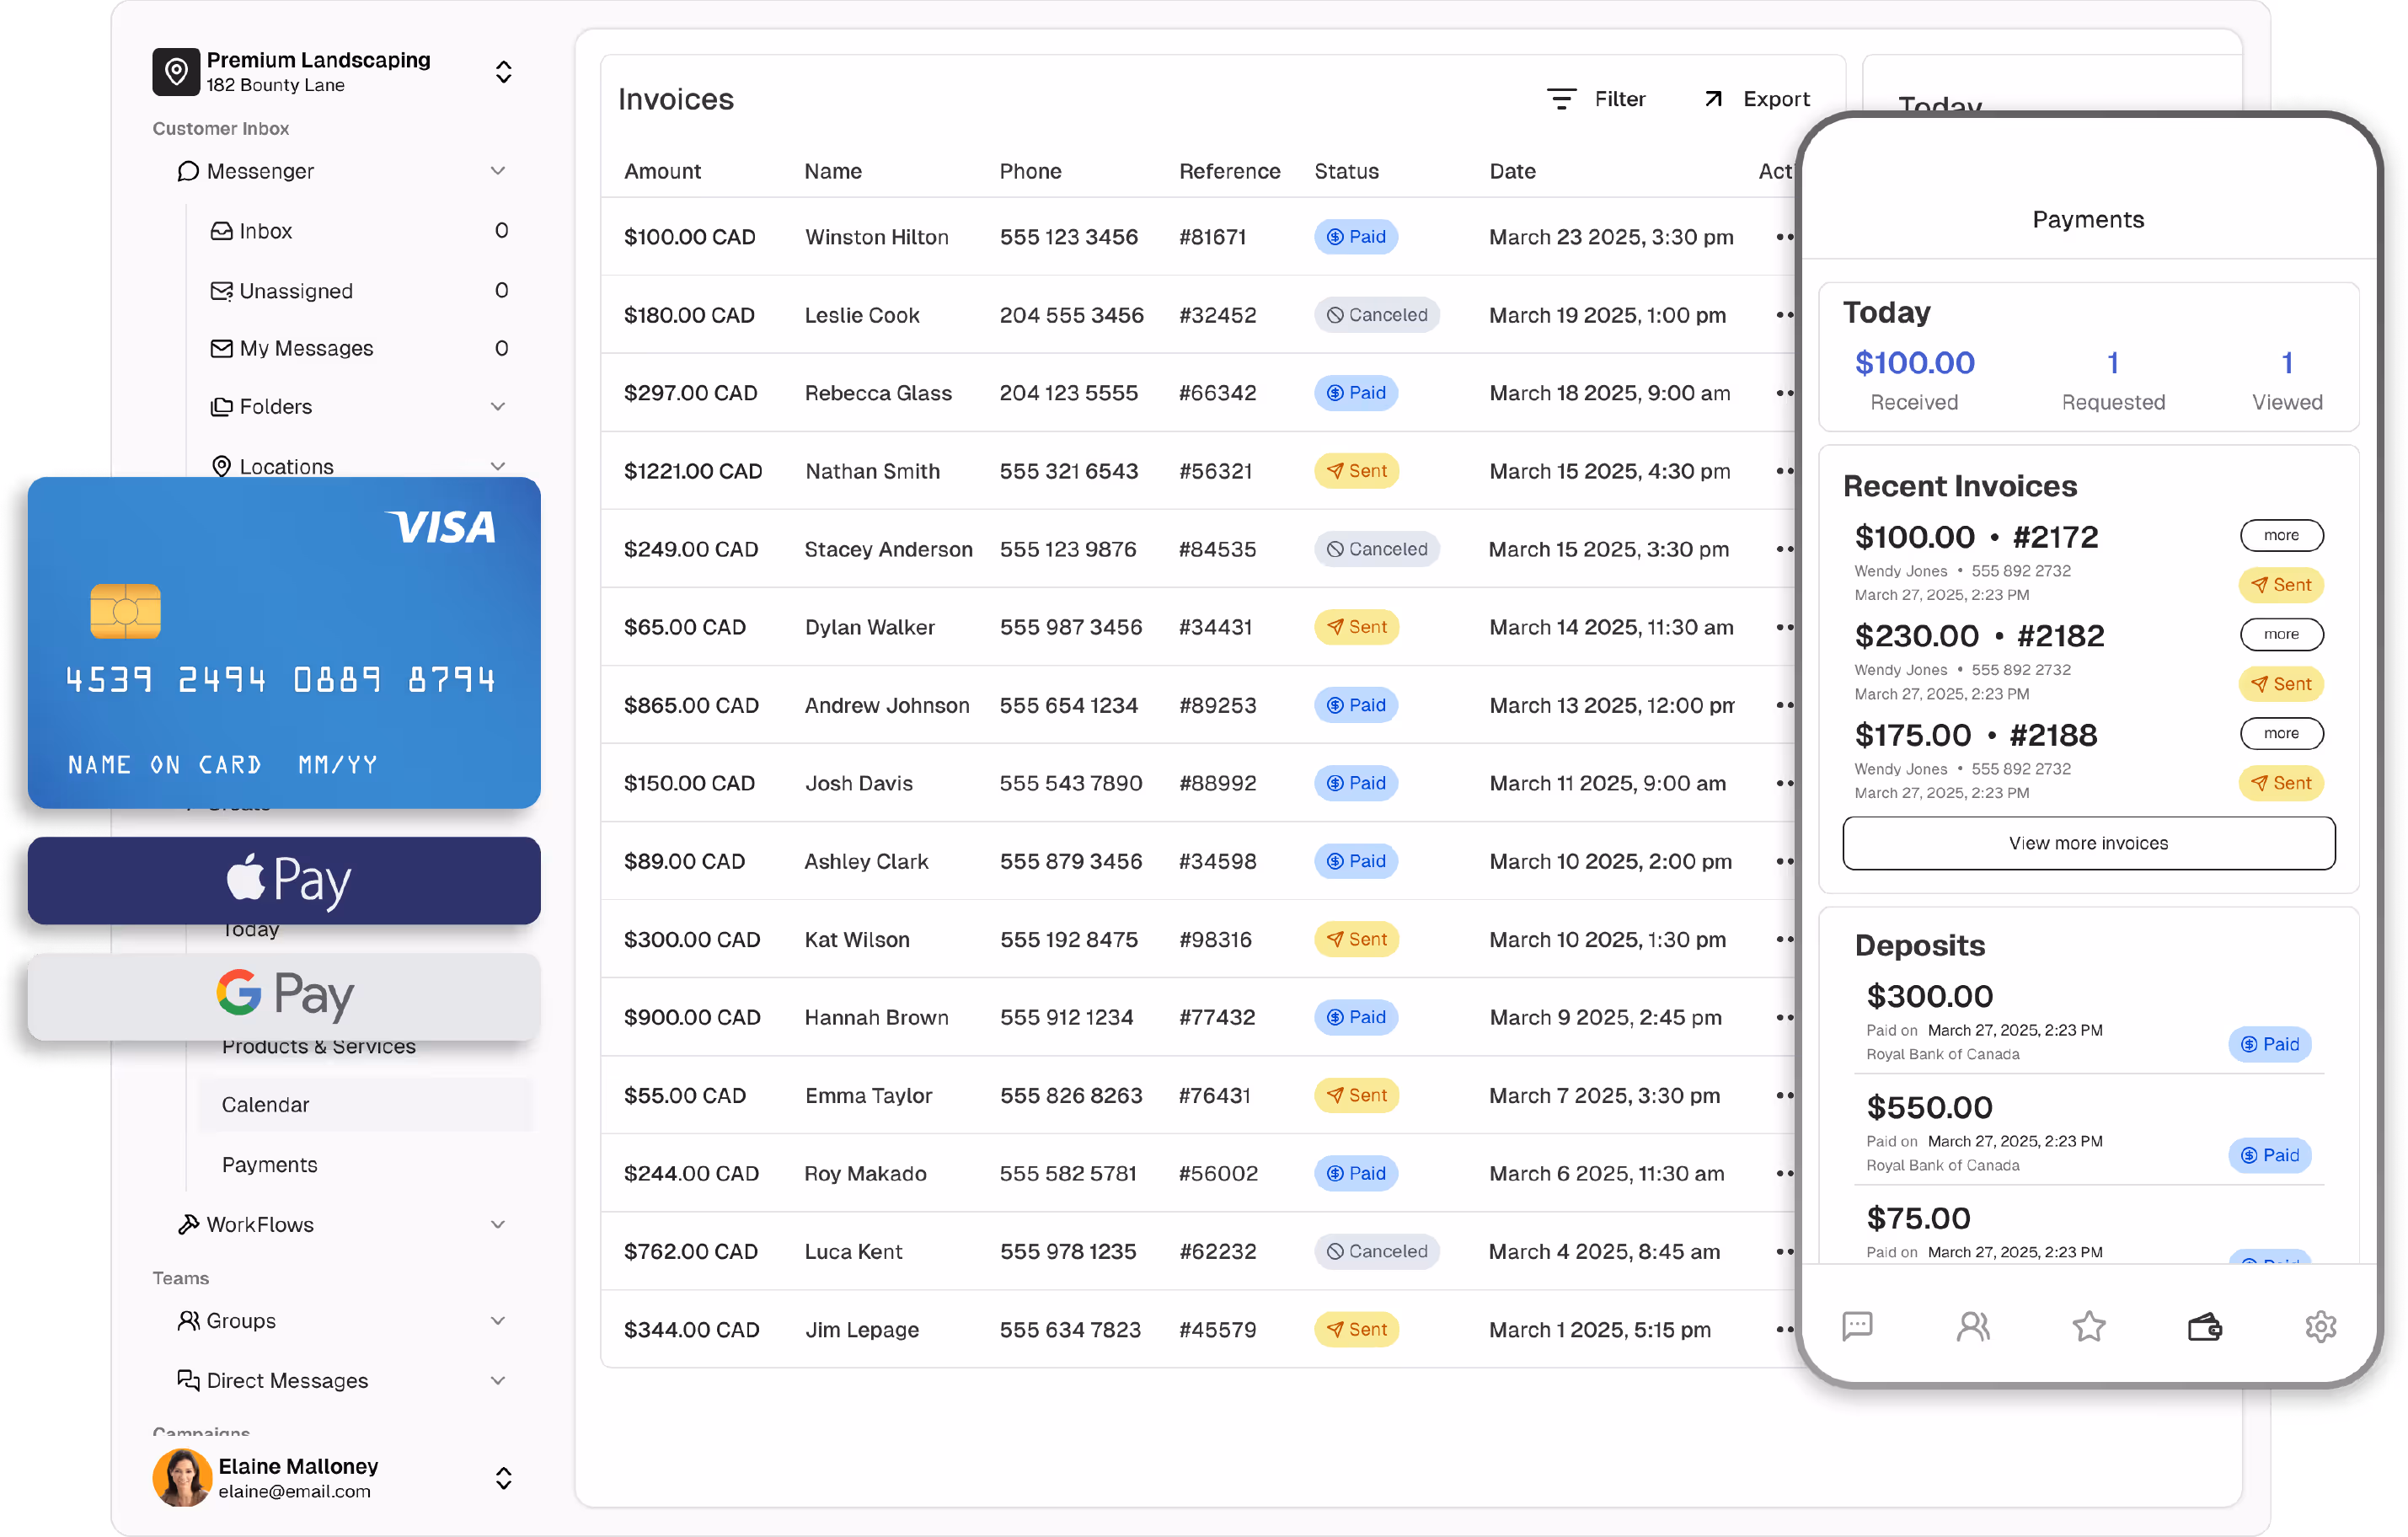2408x1537 pixels.
Task: Click the Viewed count in Today card
Action: (2286, 363)
